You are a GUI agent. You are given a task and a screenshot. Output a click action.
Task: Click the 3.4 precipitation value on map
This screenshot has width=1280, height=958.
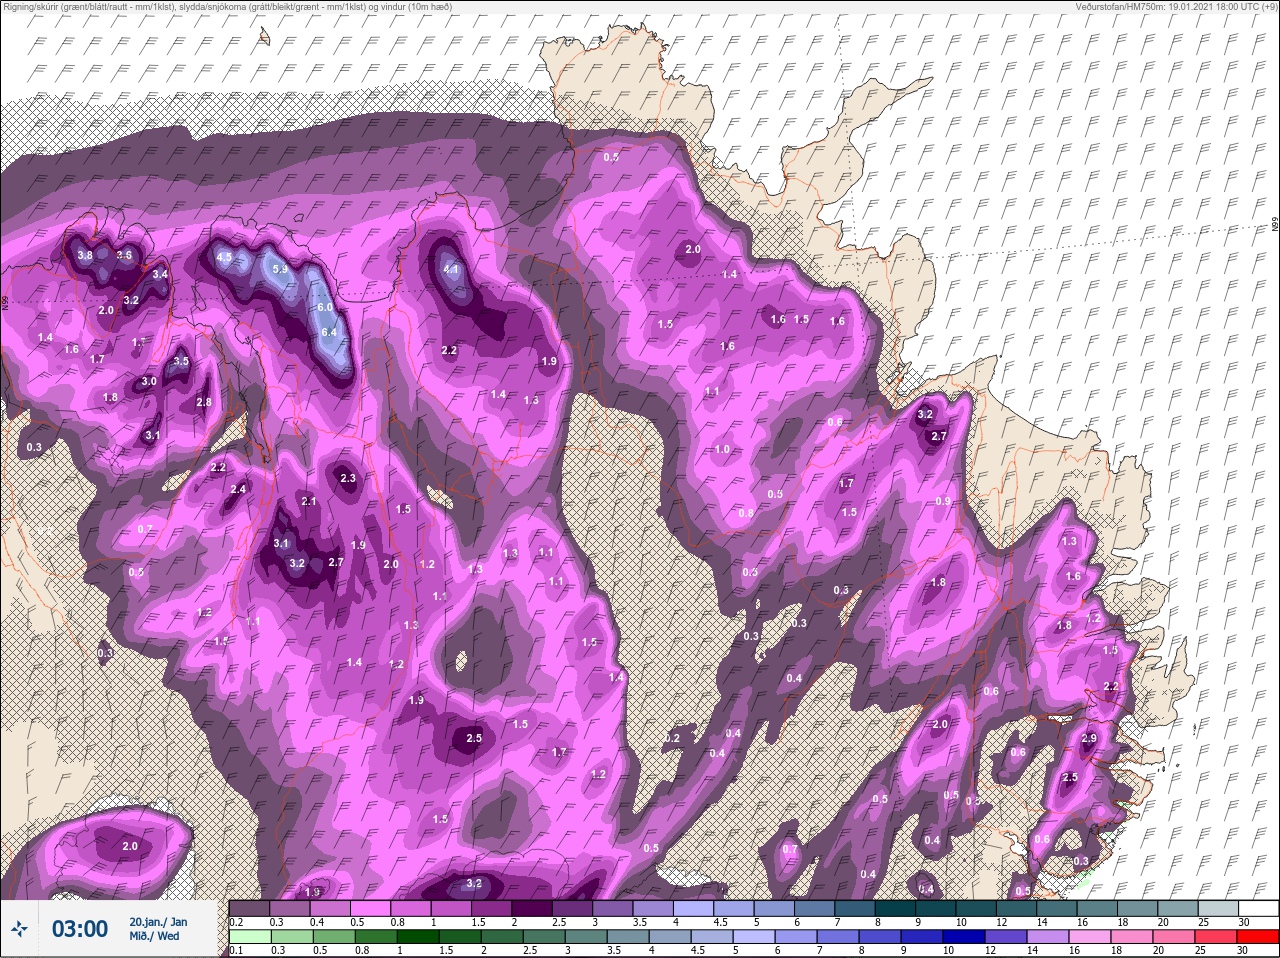point(160,274)
